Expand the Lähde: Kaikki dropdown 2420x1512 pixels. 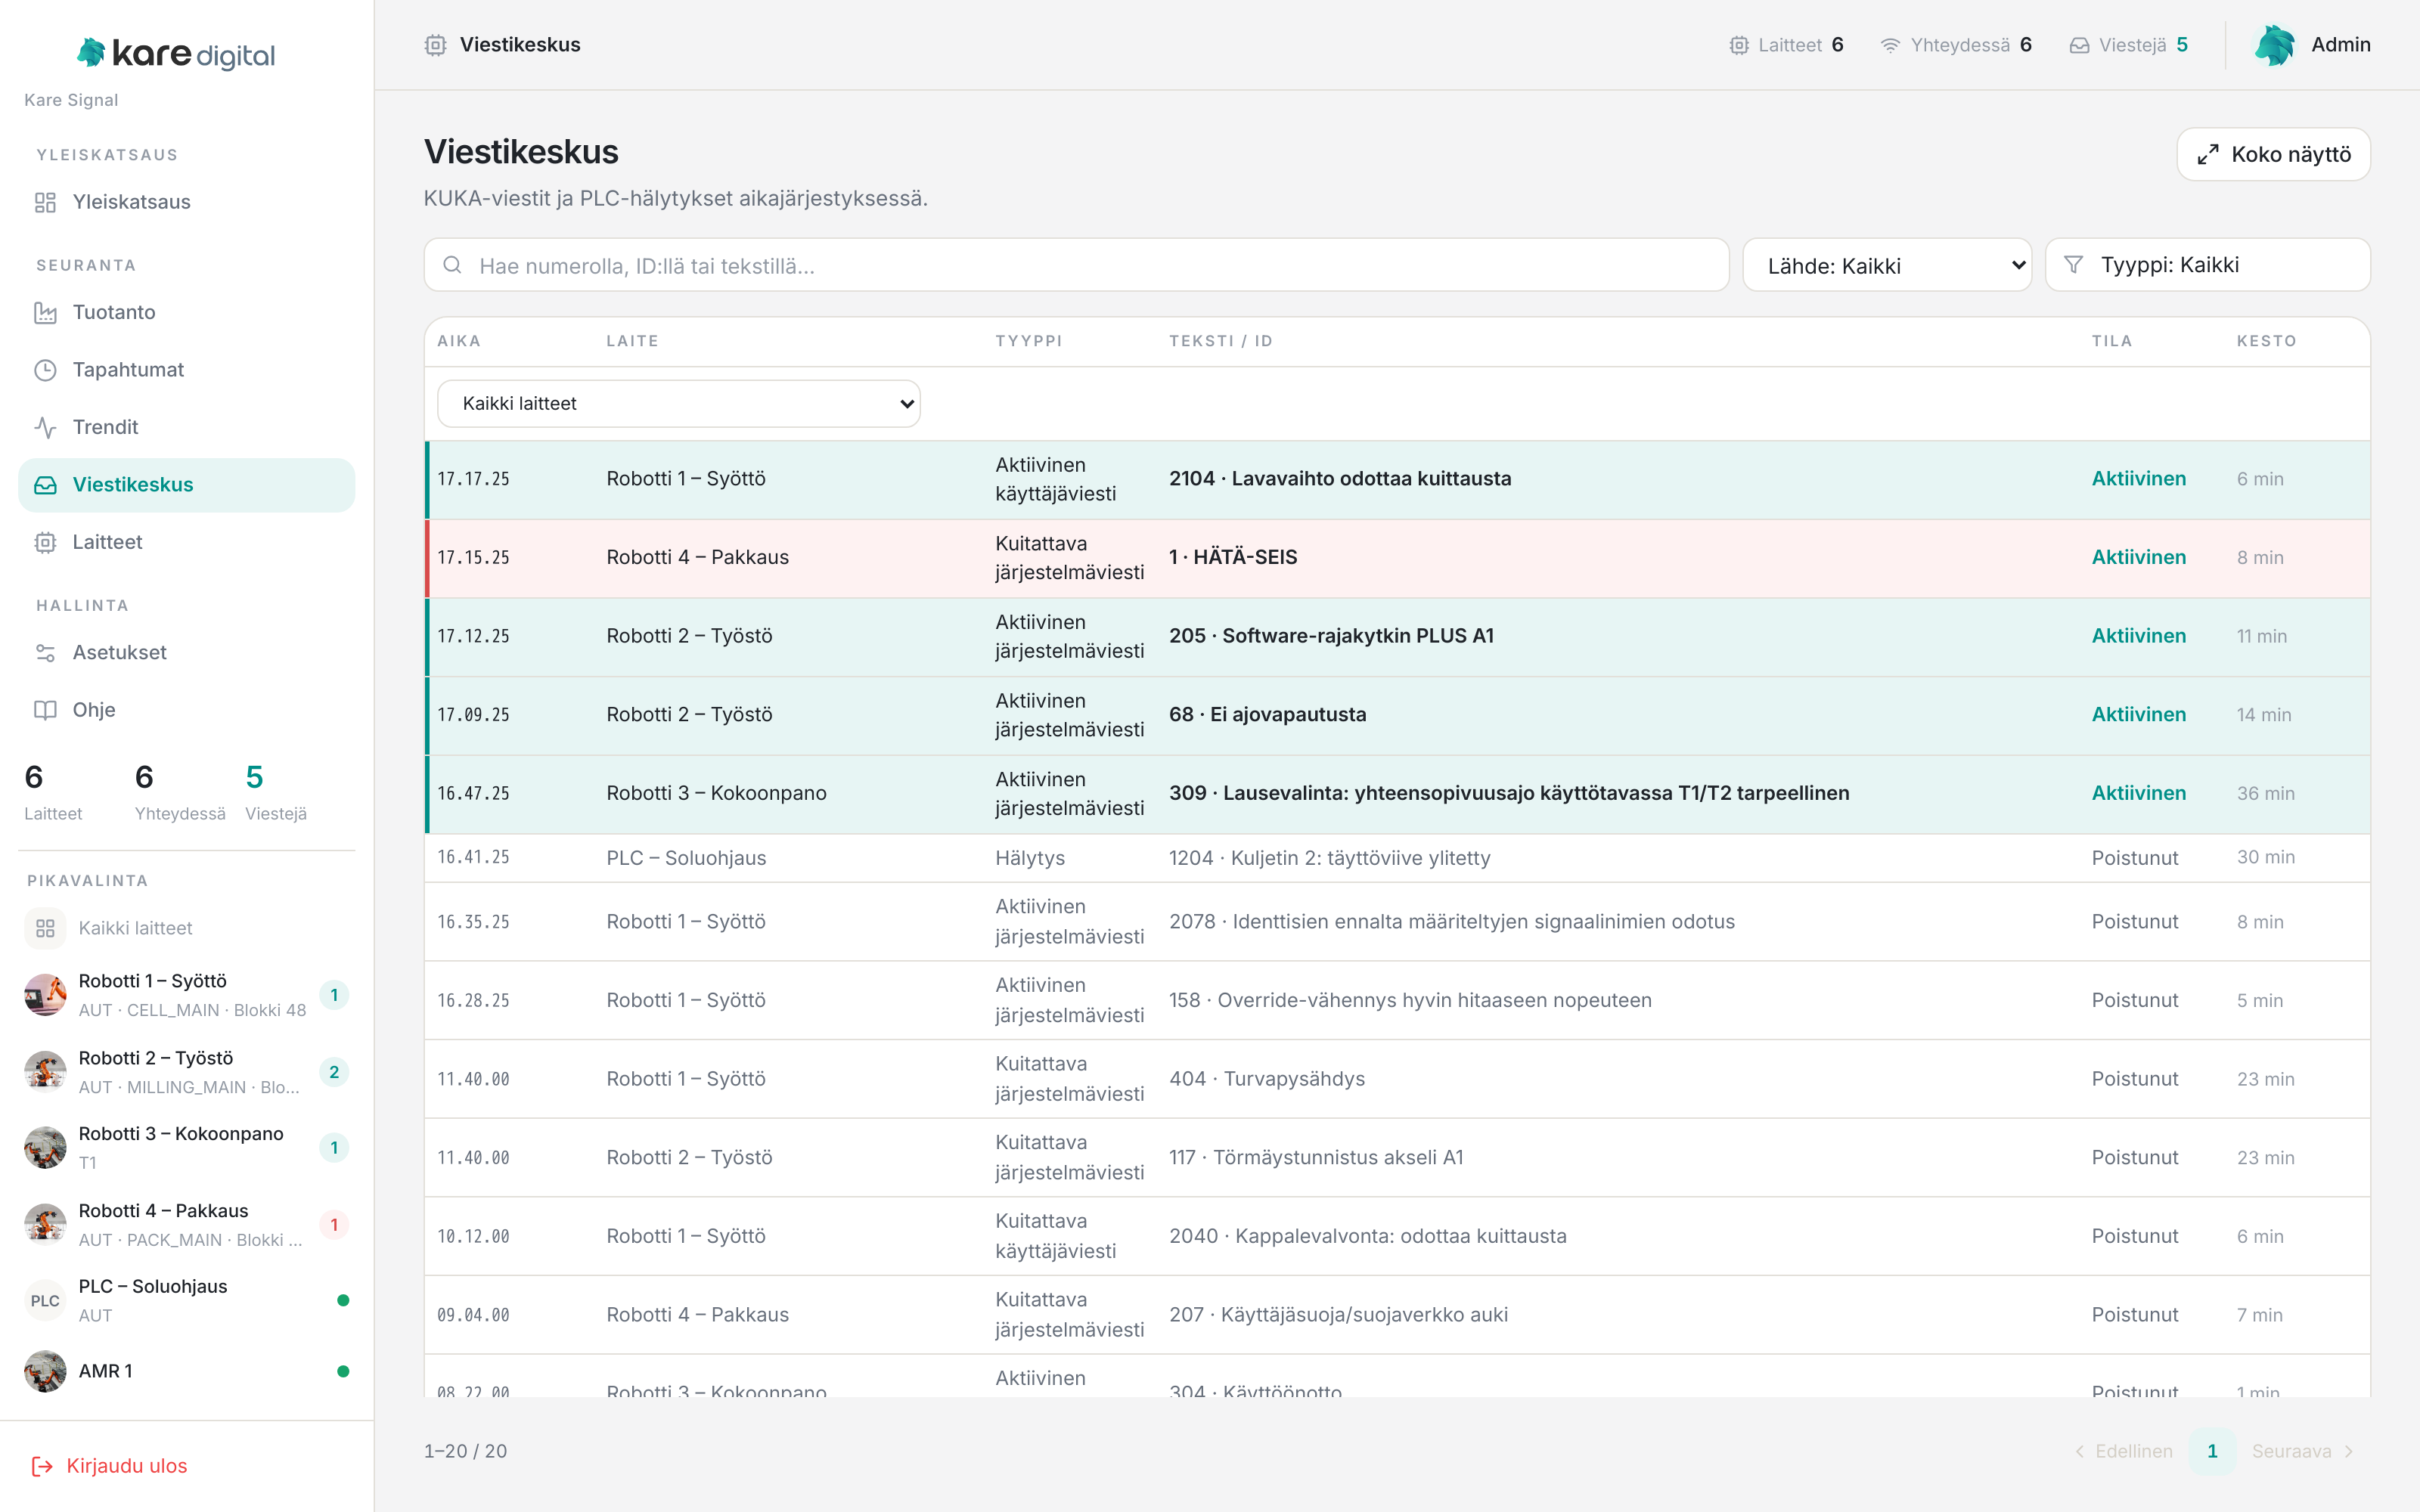coord(1887,265)
